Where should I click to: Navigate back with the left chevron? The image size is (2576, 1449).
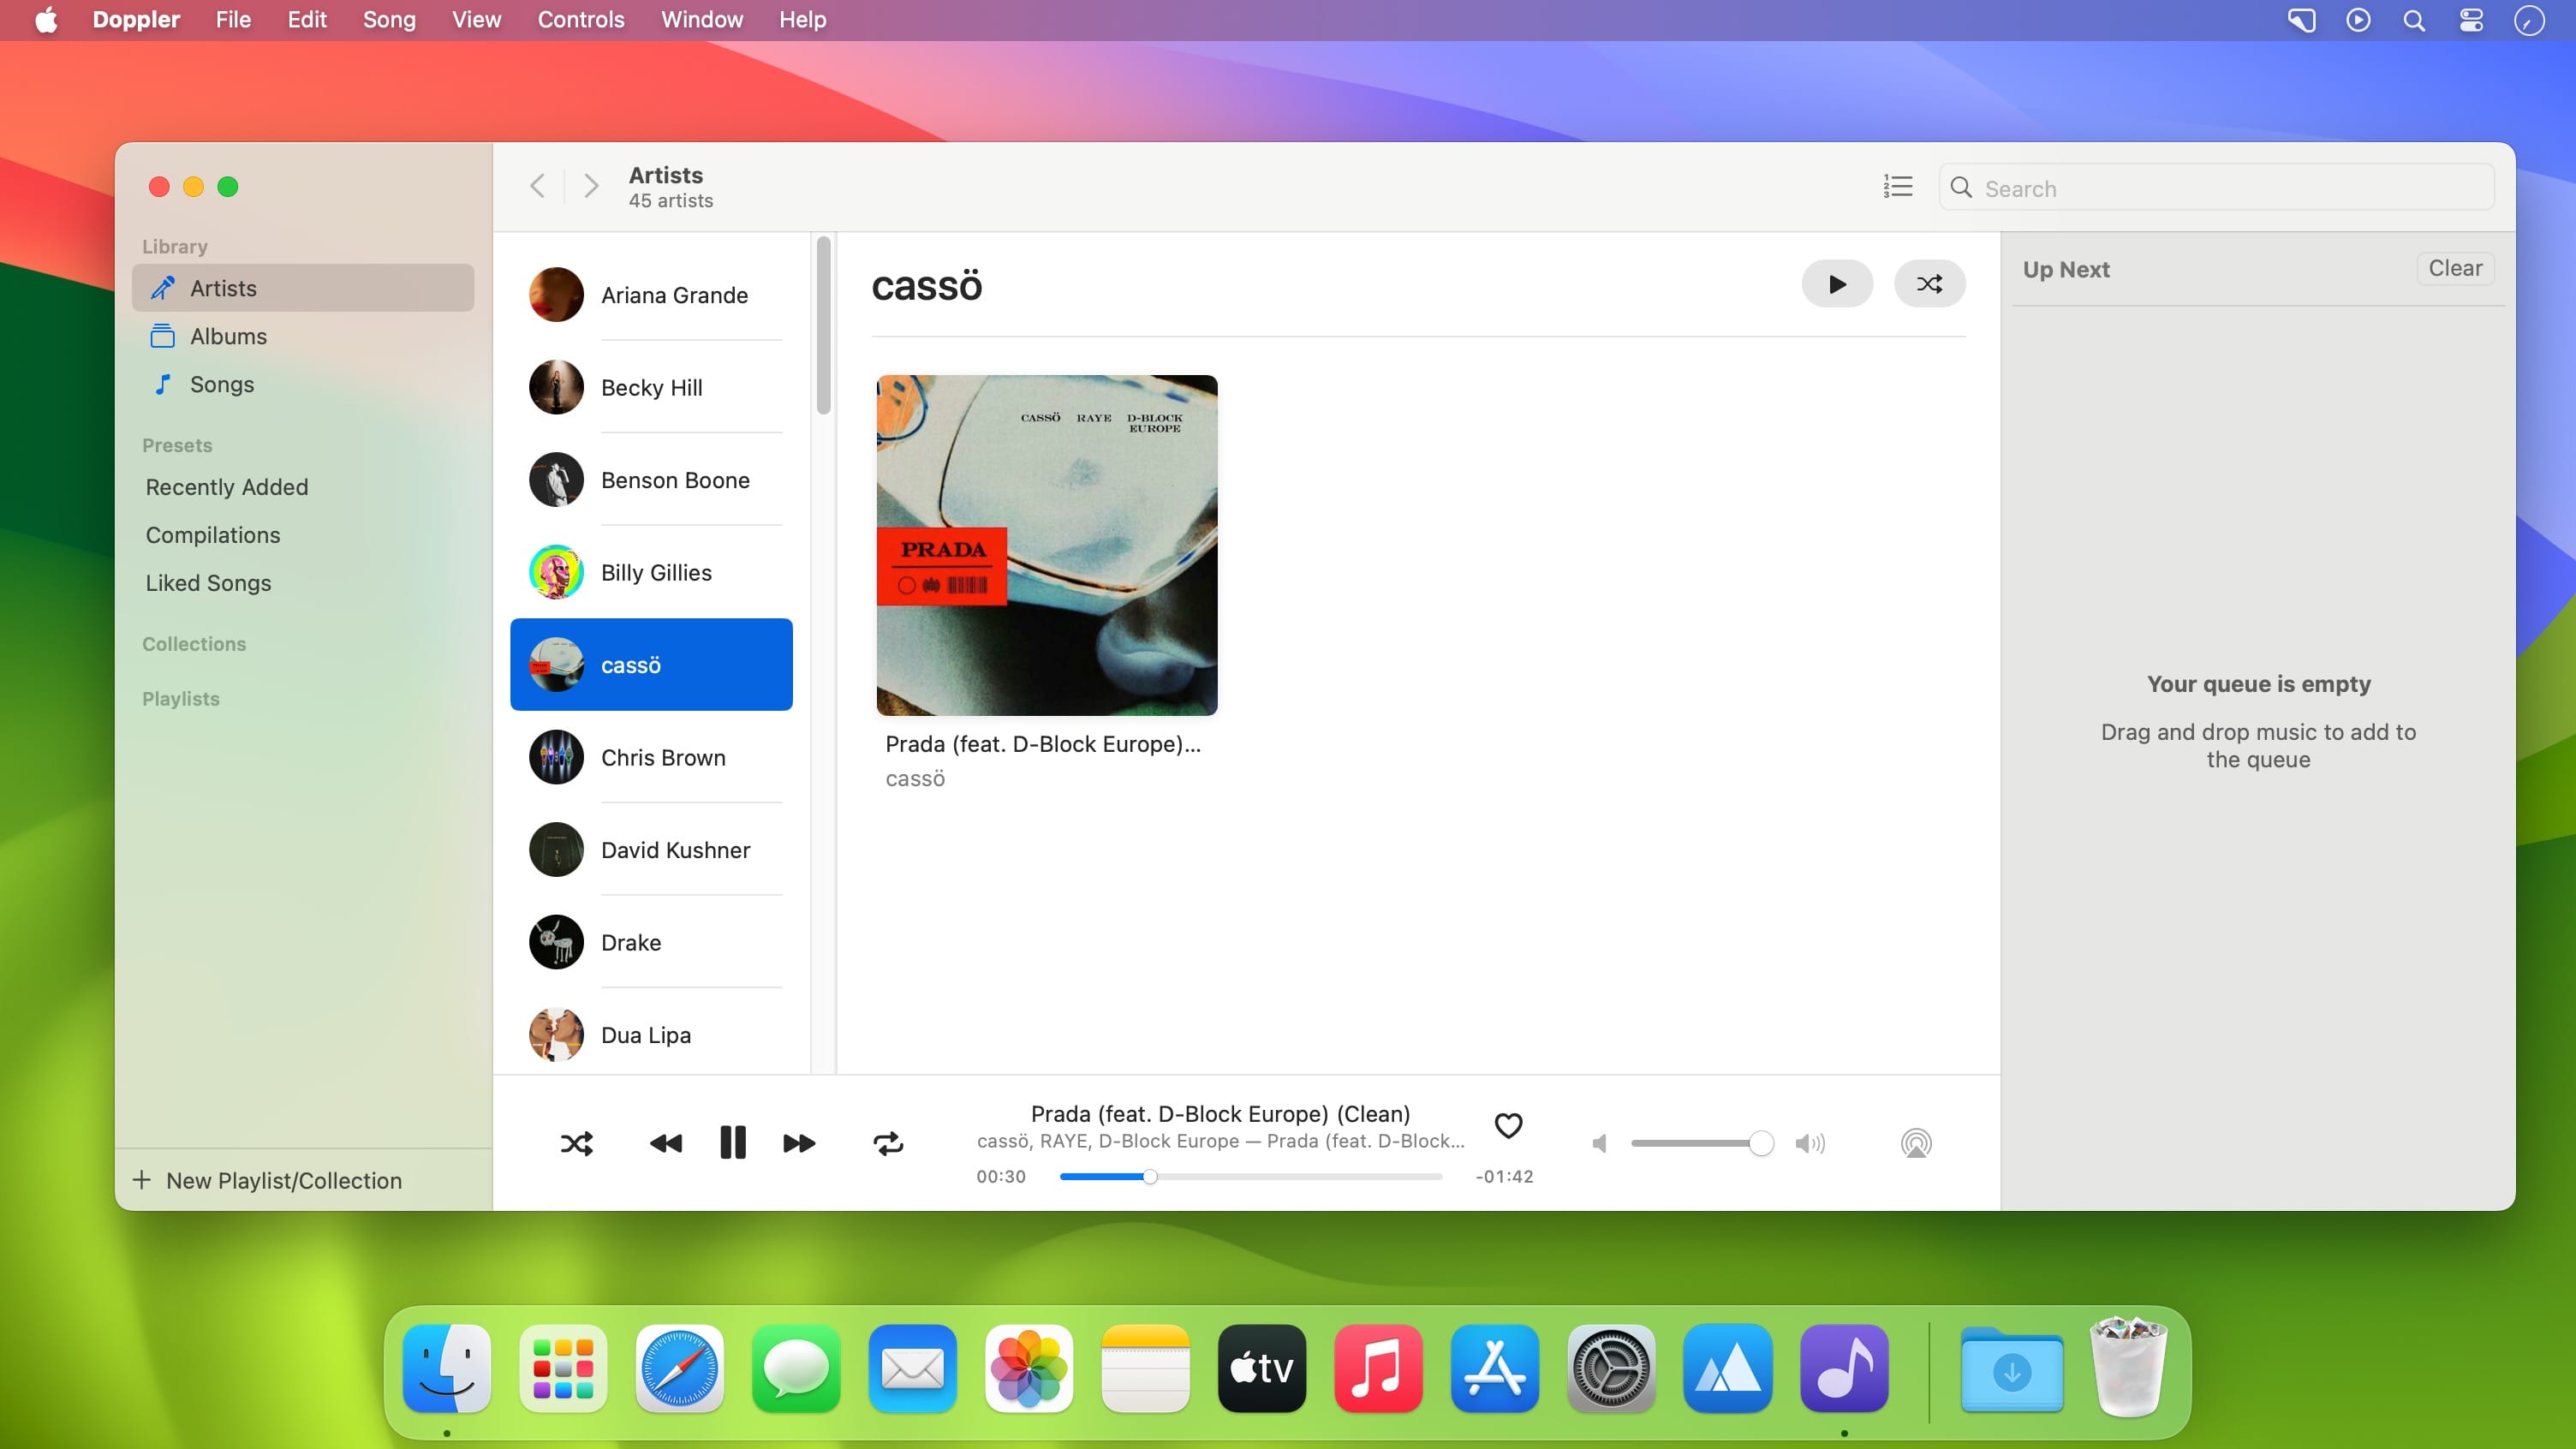pyautogui.click(x=537, y=186)
